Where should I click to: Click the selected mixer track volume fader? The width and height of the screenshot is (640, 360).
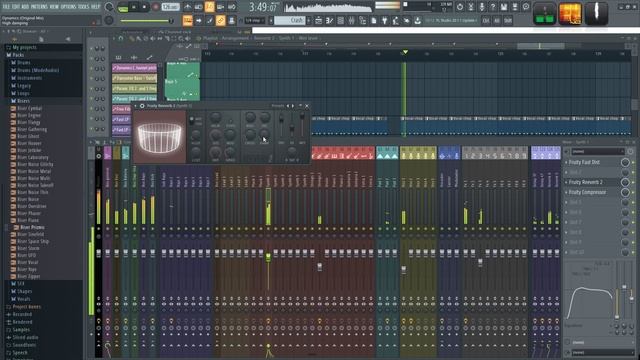coord(268,257)
